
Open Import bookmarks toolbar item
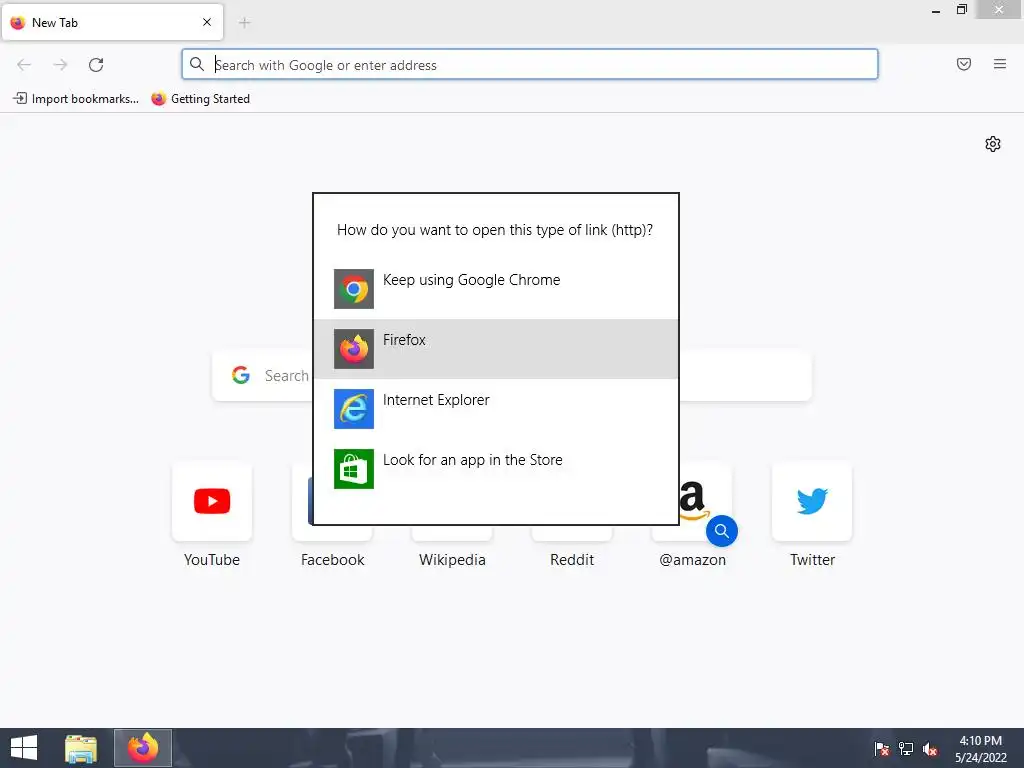(x=76, y=99)
